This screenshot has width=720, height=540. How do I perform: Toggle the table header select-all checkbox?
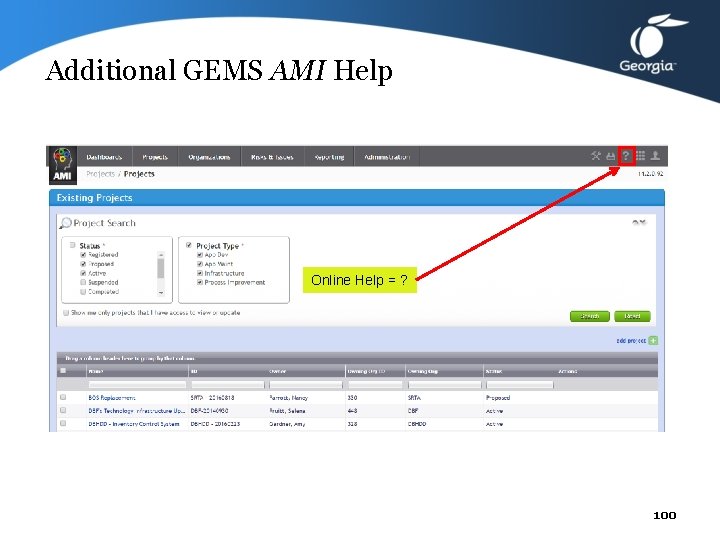pos(63,371)
